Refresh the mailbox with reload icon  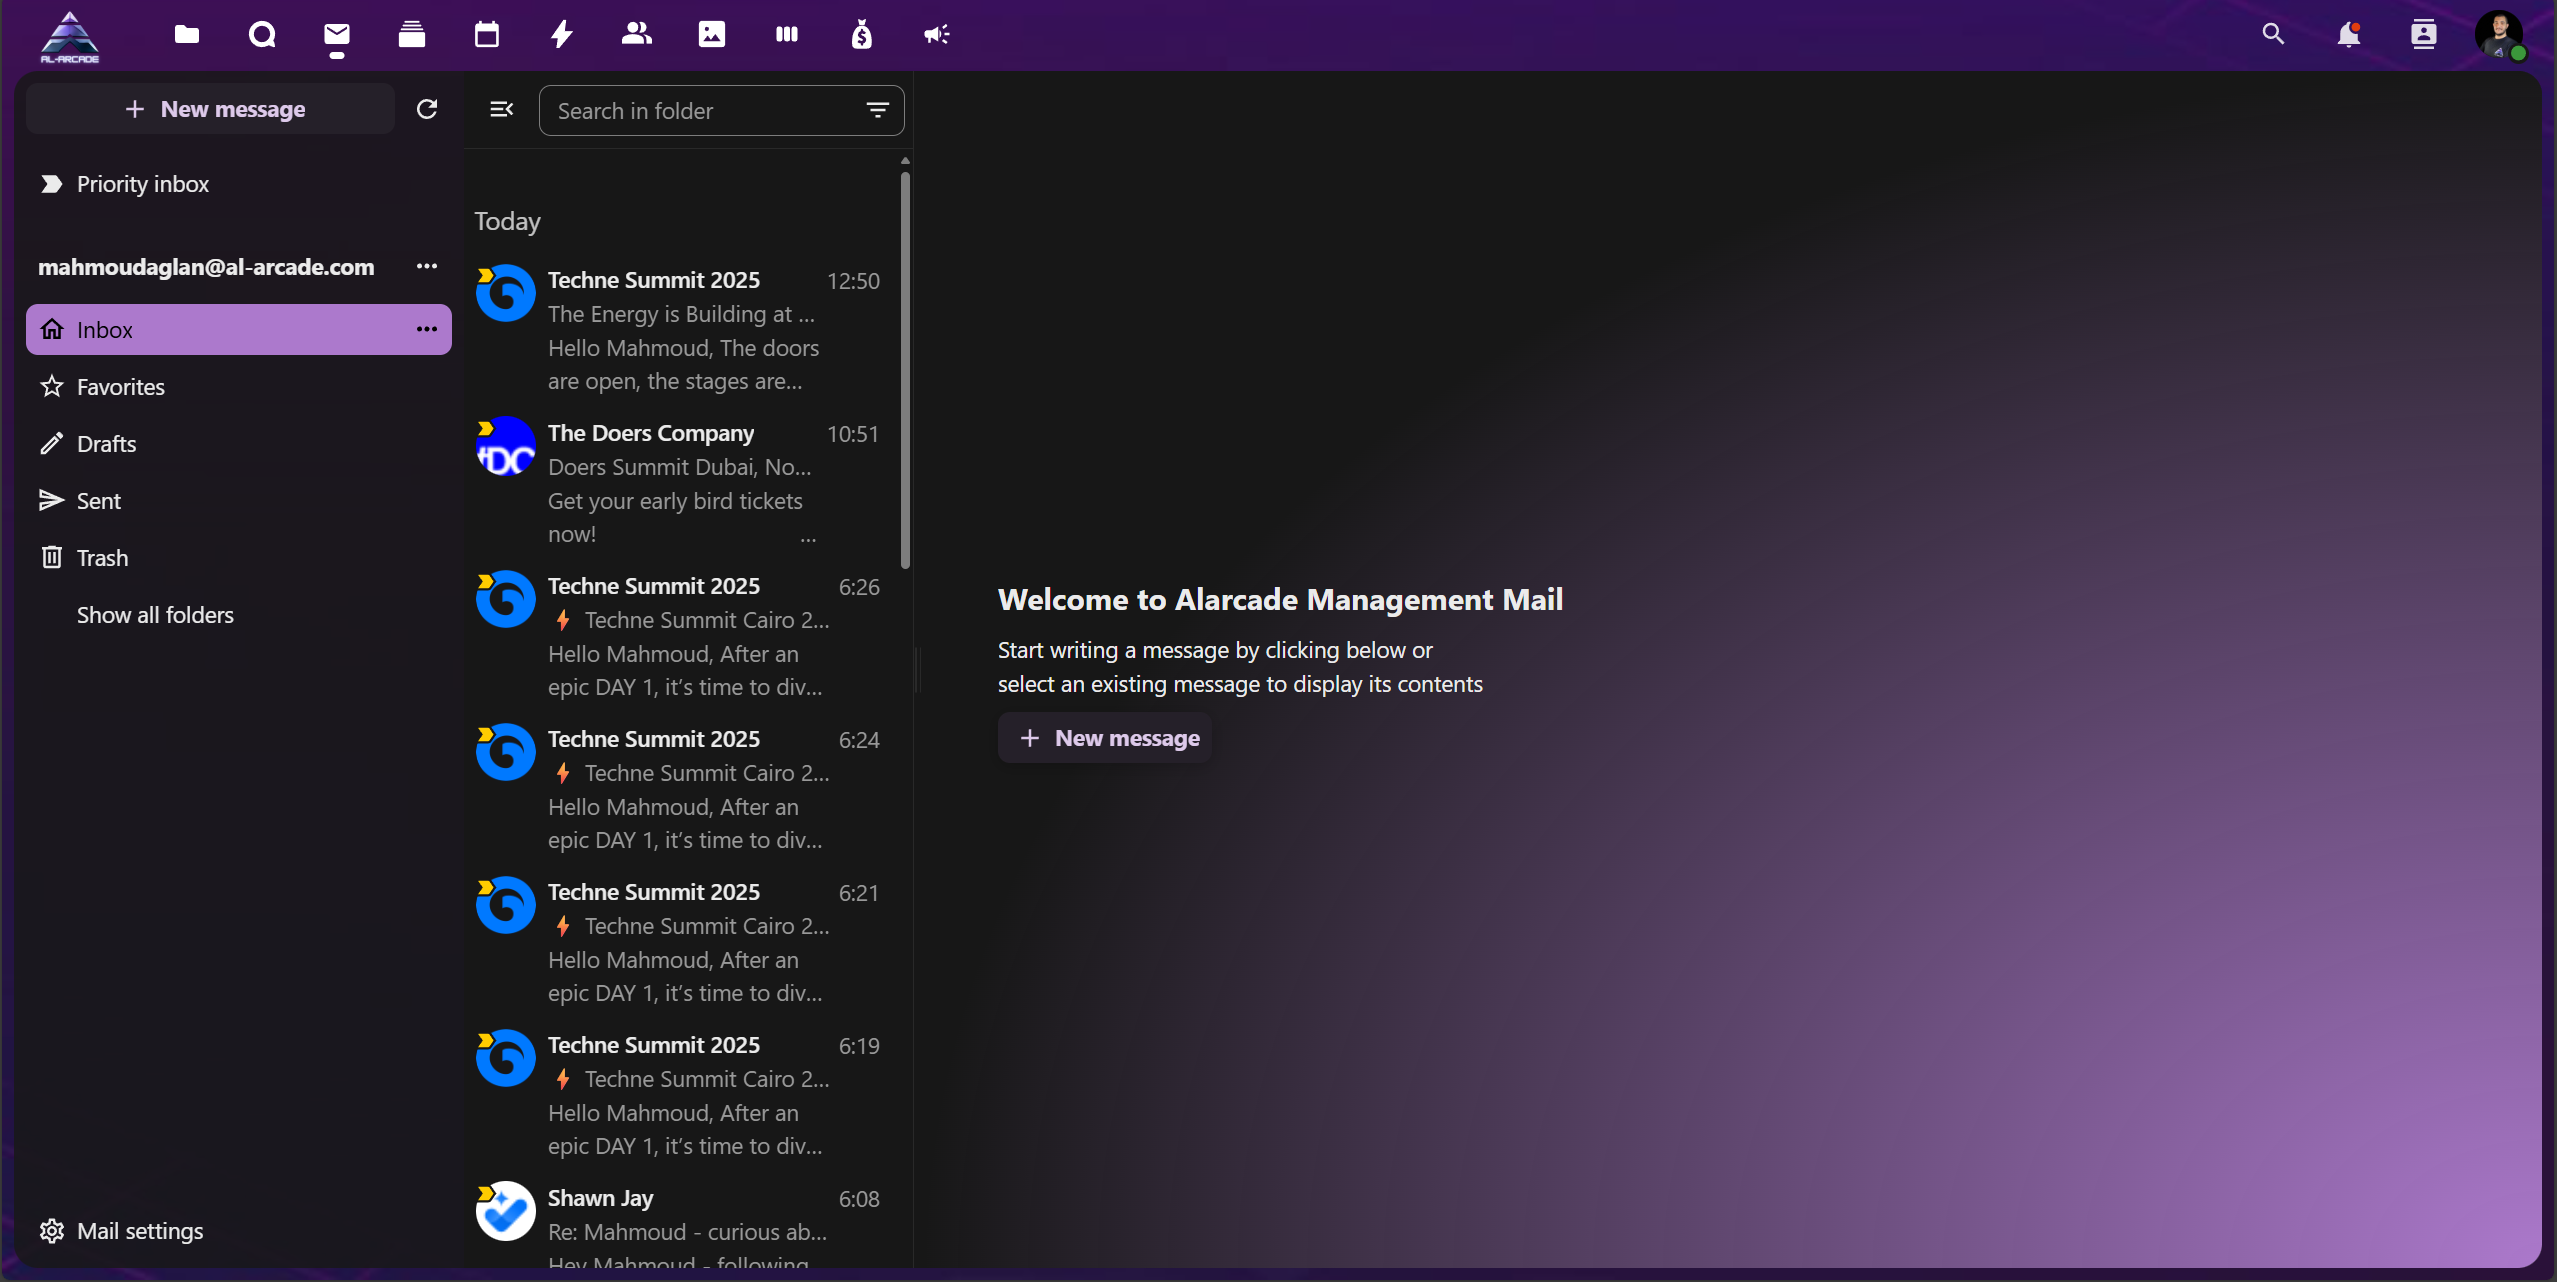pyautogui.click(x=427, y=109)
